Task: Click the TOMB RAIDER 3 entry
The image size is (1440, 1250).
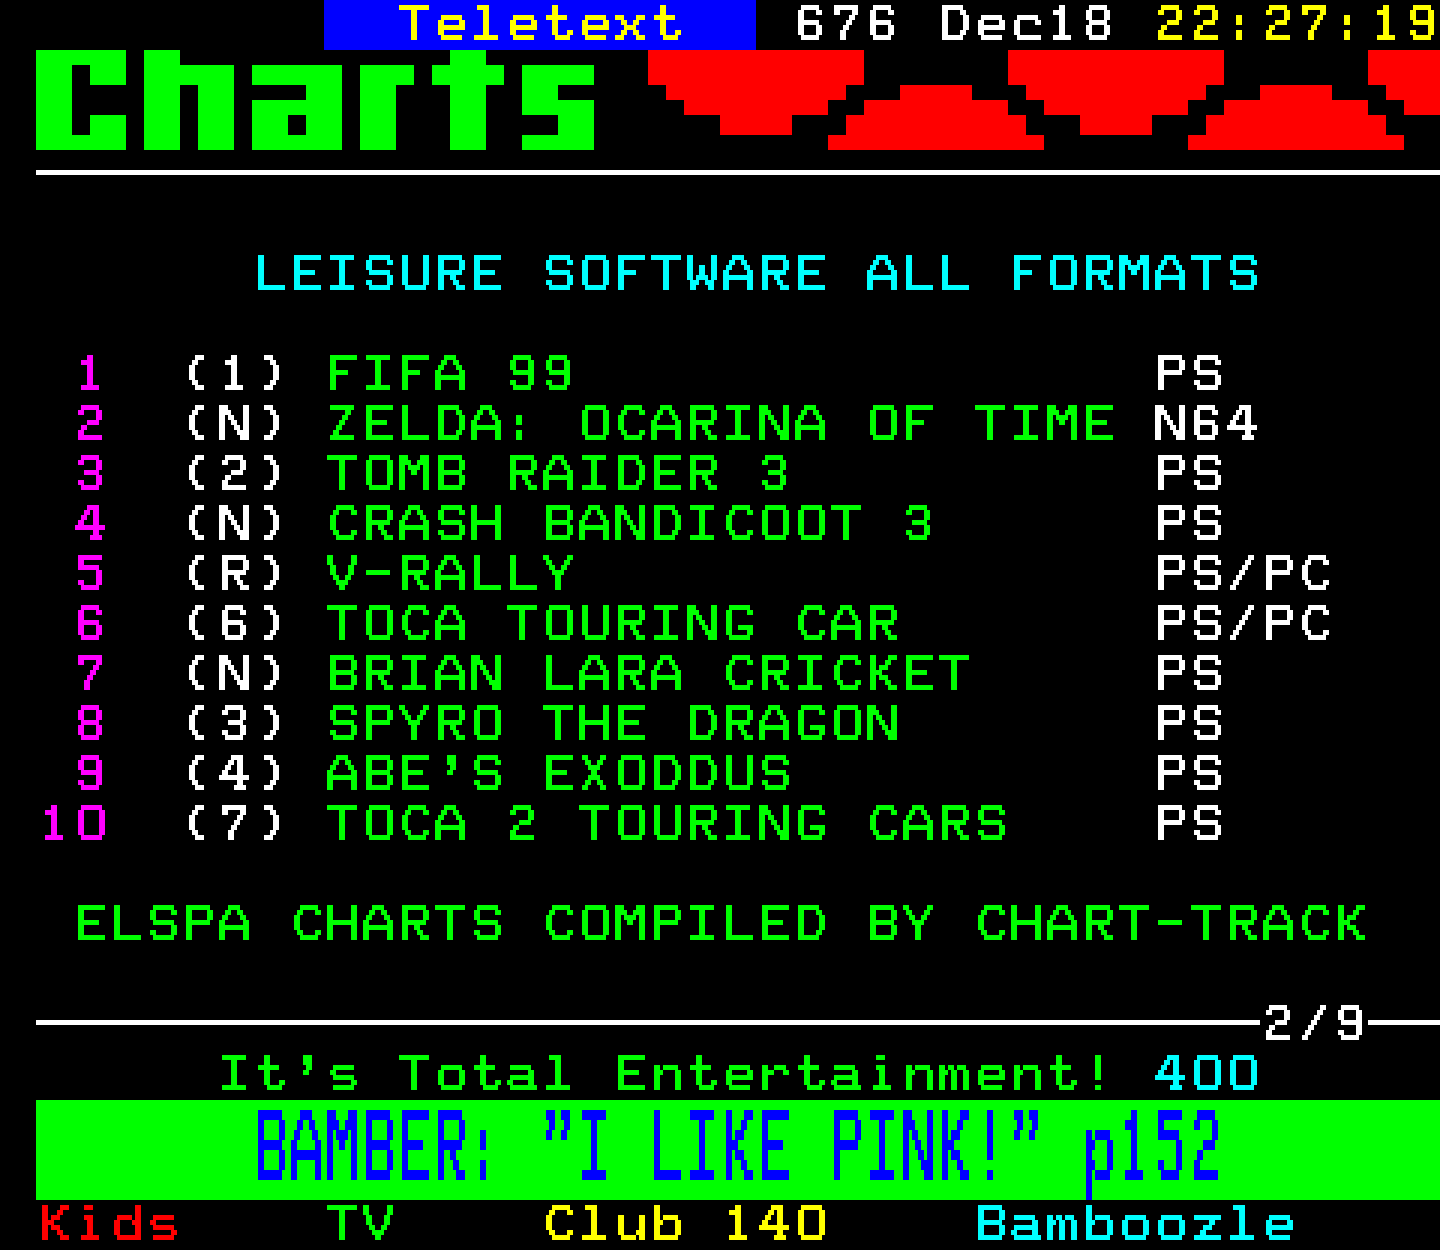Action: 558,474
